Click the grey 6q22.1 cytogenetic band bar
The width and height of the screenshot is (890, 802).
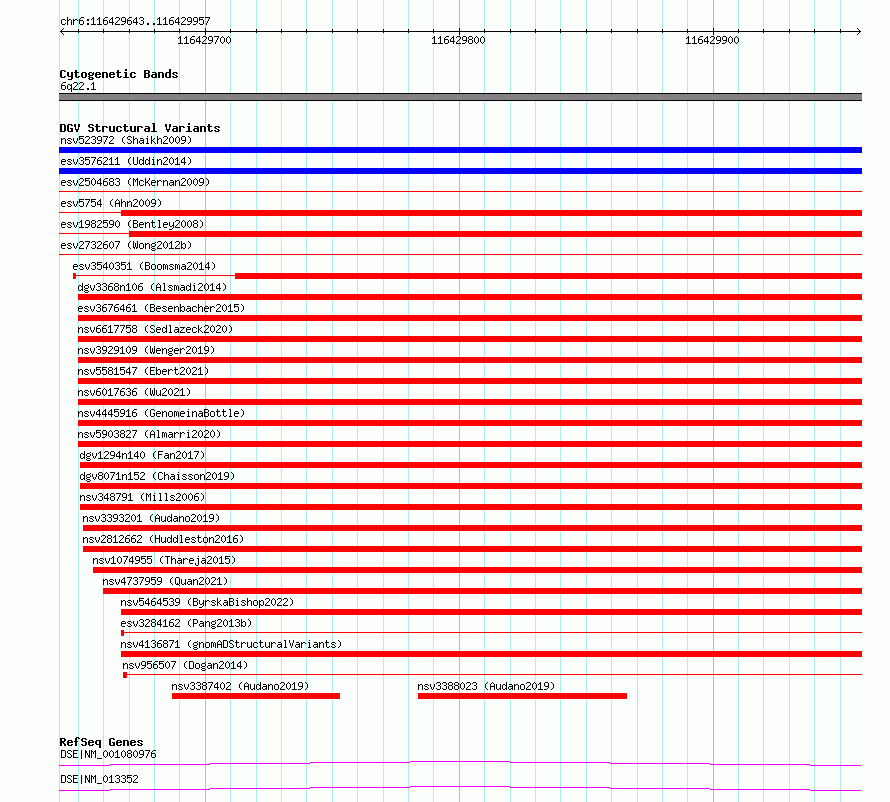click(460, 97)
